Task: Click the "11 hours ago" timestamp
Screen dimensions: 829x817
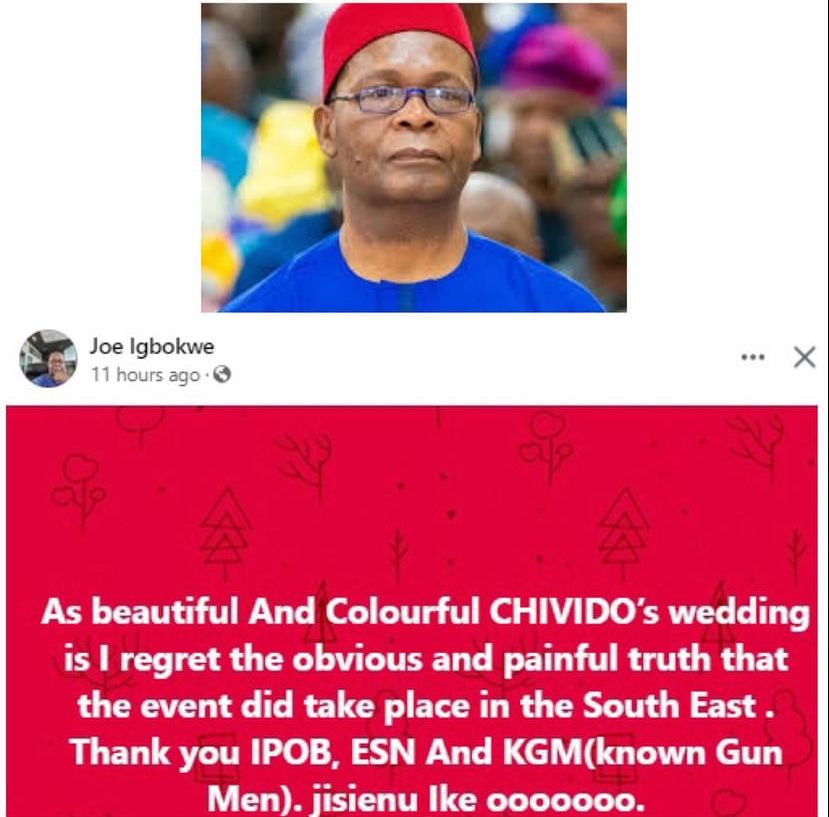Action: [x=145, y=375]
